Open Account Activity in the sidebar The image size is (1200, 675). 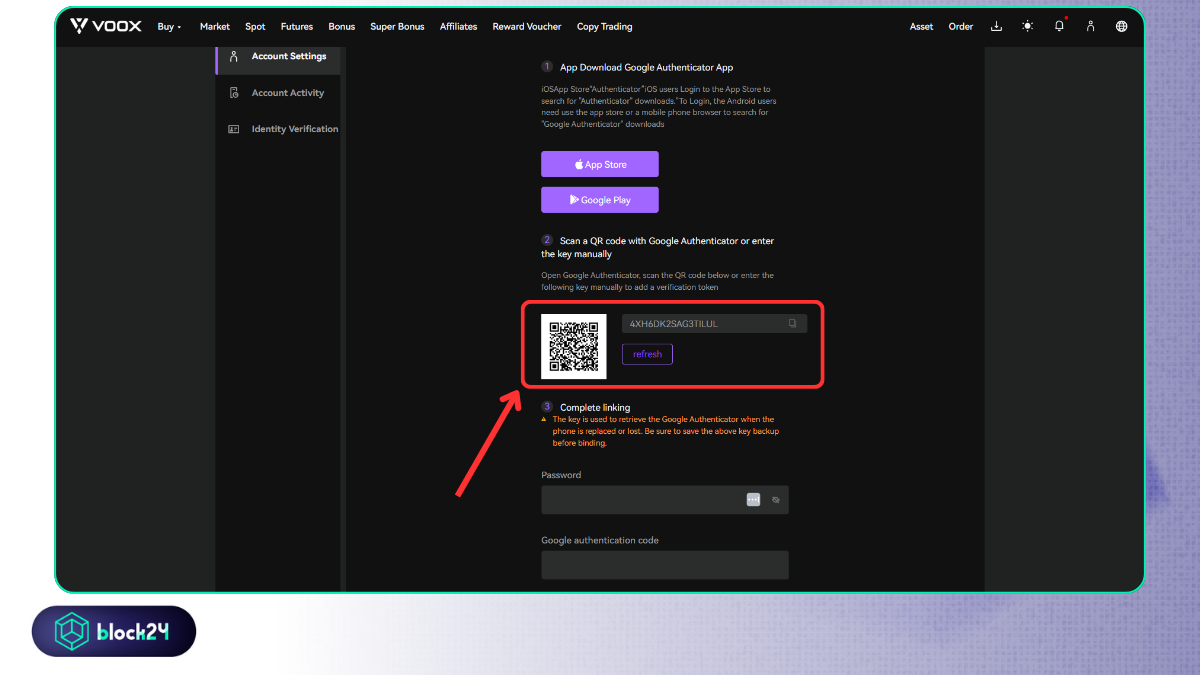[x=278, y=93]
